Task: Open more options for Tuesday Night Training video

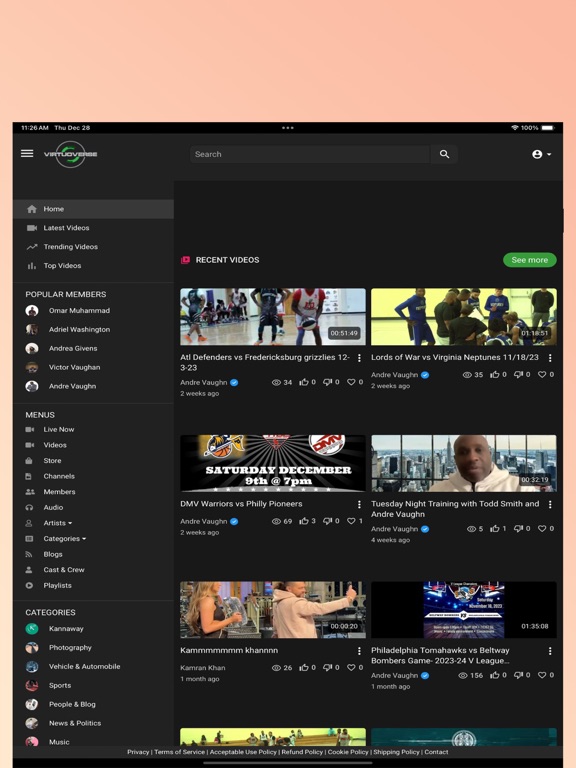Action: tap(550, 504)
